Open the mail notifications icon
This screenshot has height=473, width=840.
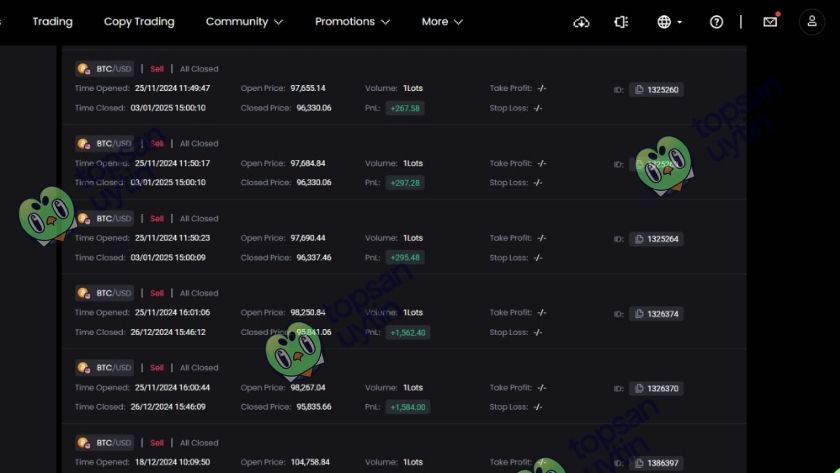(770, 22)
